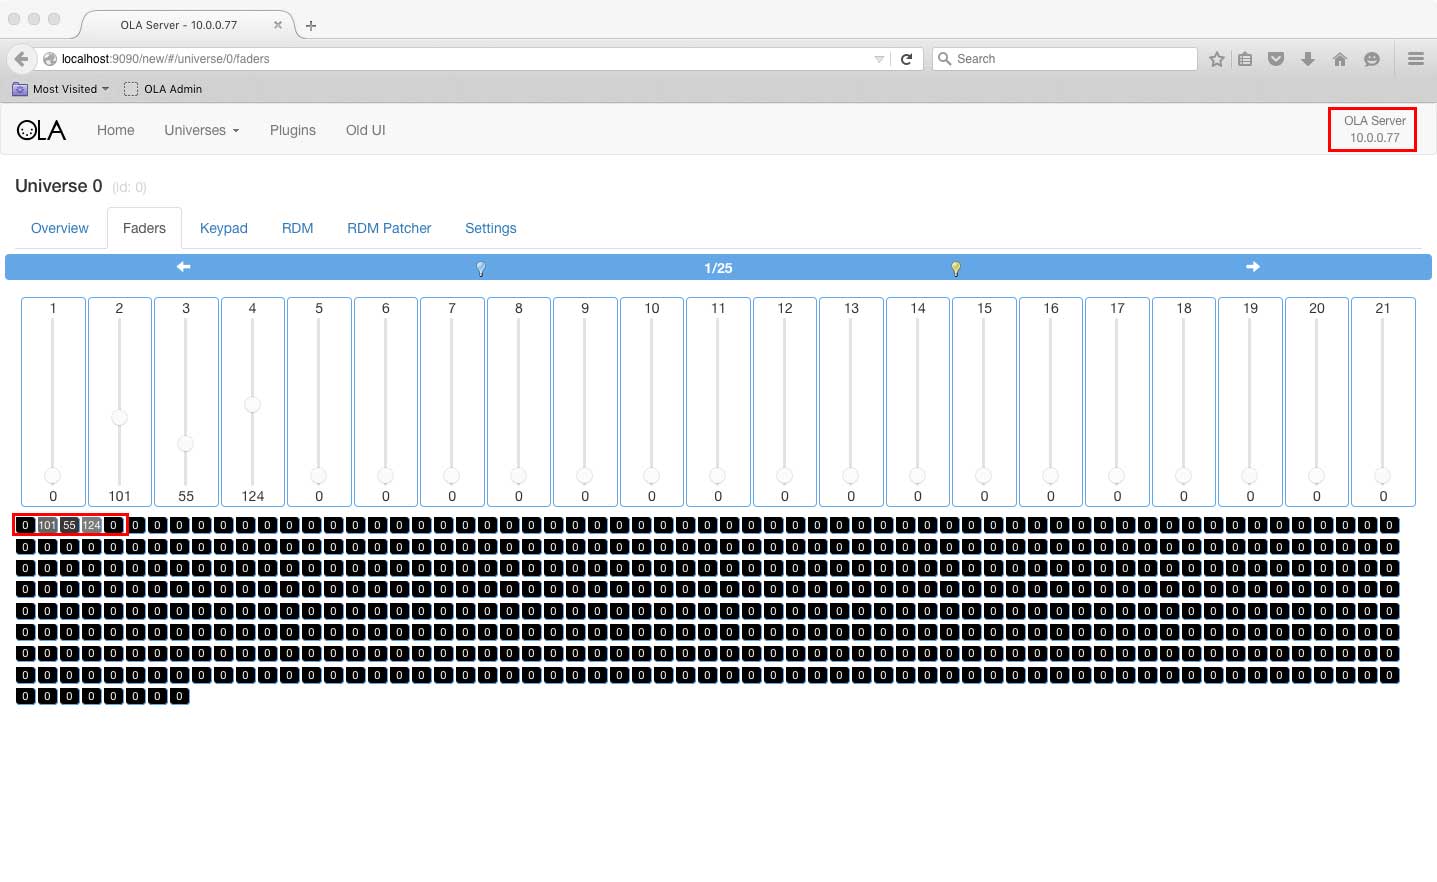
Task: Click the channel 4 fader handle at 124
Action: click(x=252, y=404)
